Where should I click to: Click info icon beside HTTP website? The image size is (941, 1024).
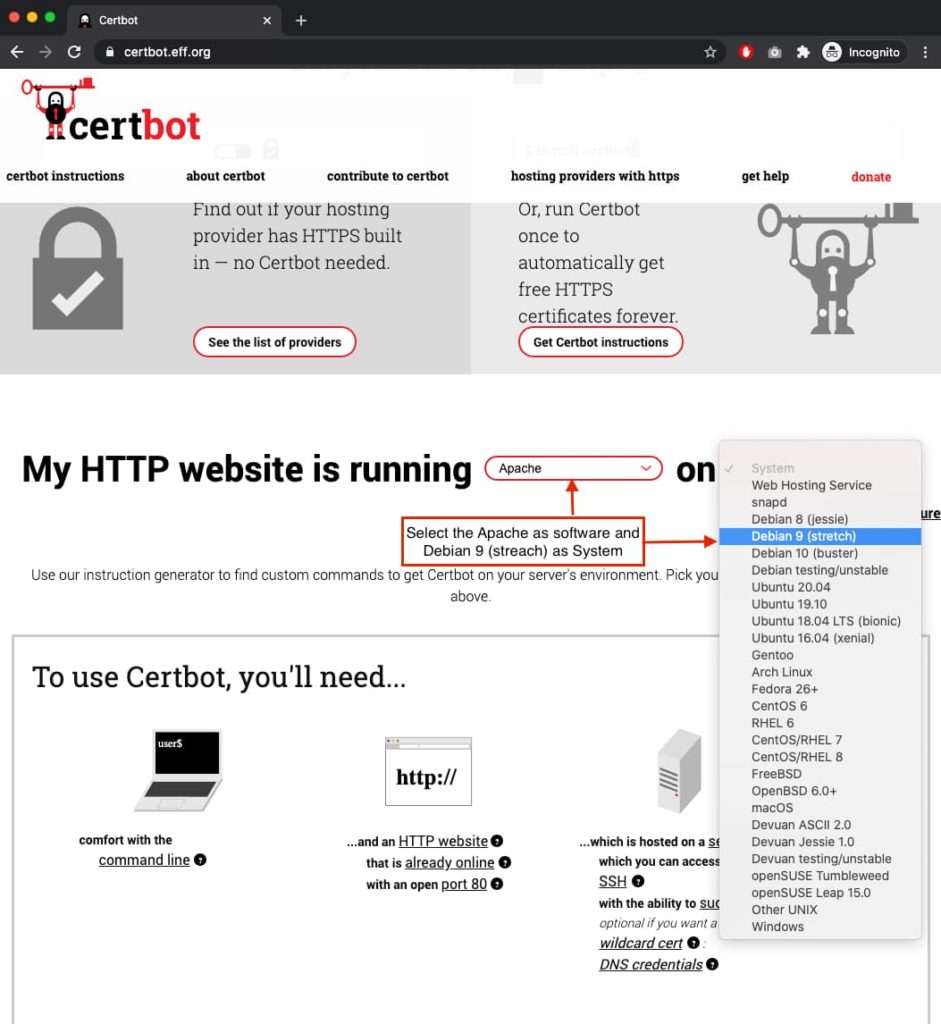click(497, 841)
